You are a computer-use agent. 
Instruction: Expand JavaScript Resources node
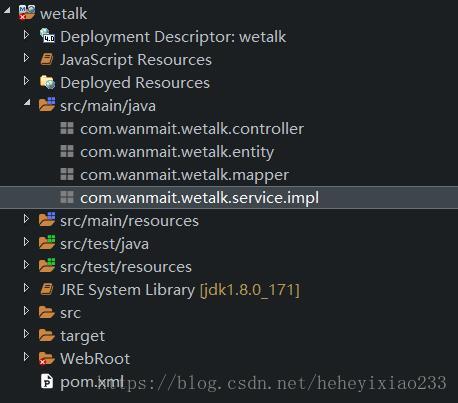(26, 57)
